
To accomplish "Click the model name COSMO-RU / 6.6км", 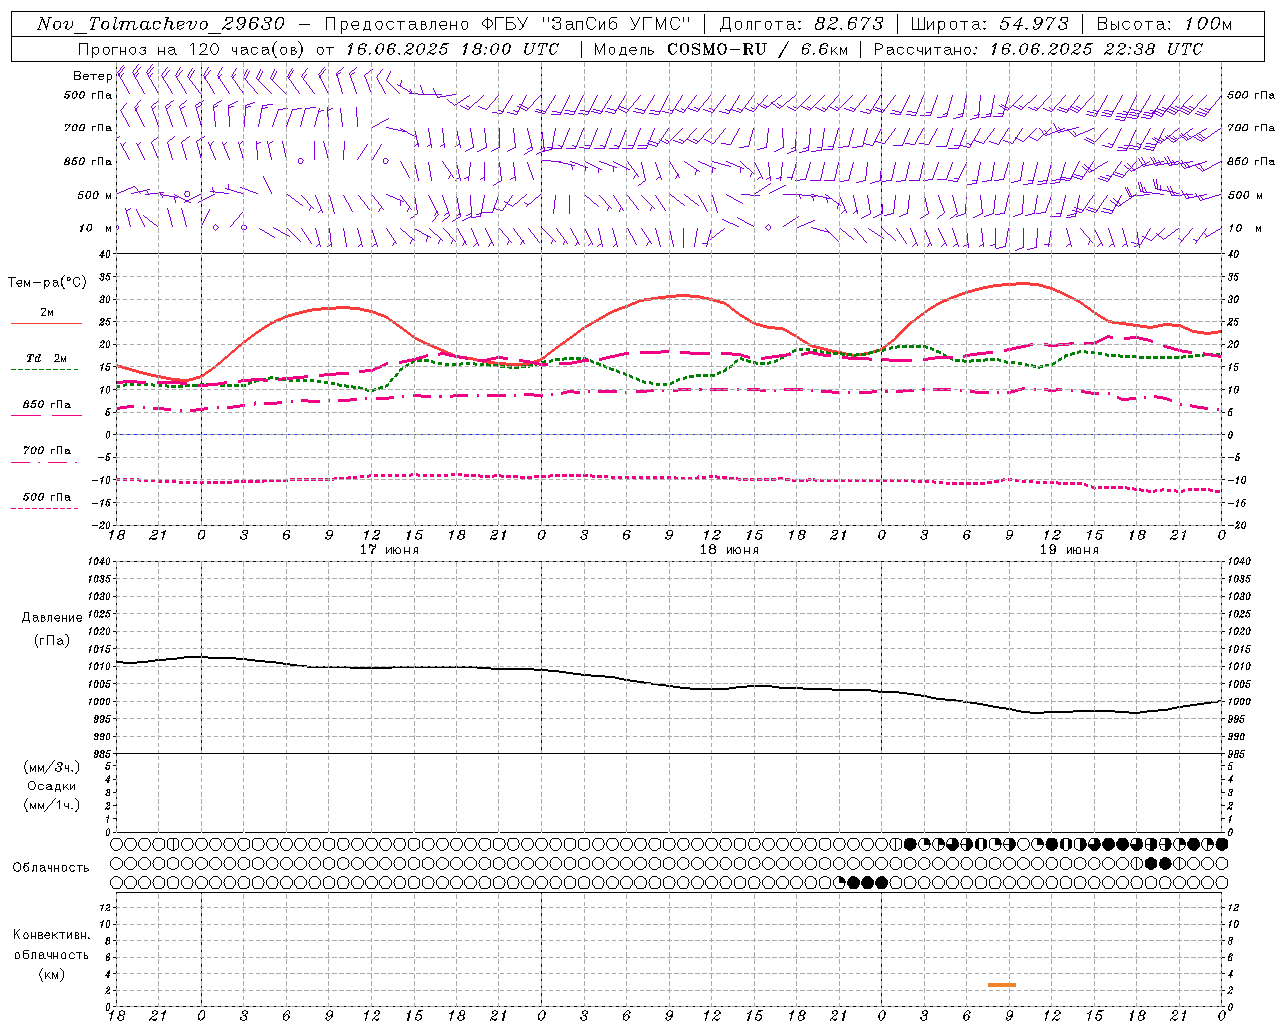I will [757, 49].
